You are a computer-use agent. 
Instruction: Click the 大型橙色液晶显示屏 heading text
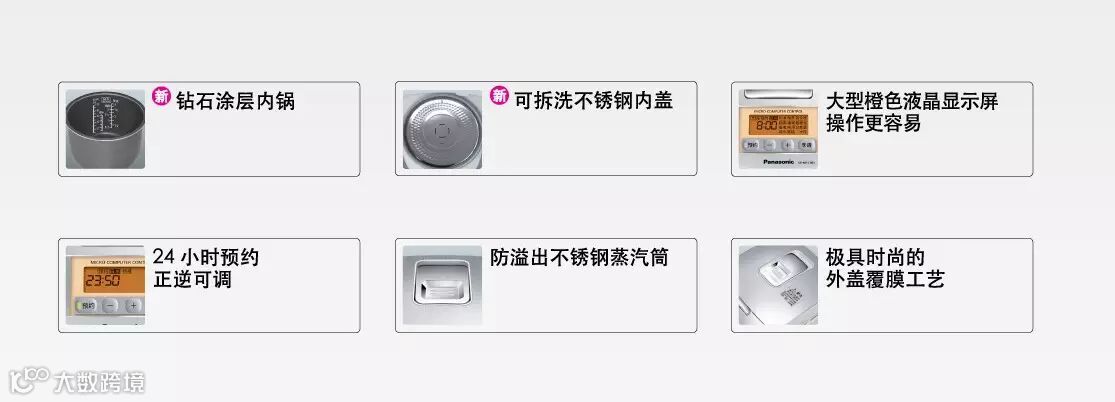pyautogui.click(x=912, y=101)
